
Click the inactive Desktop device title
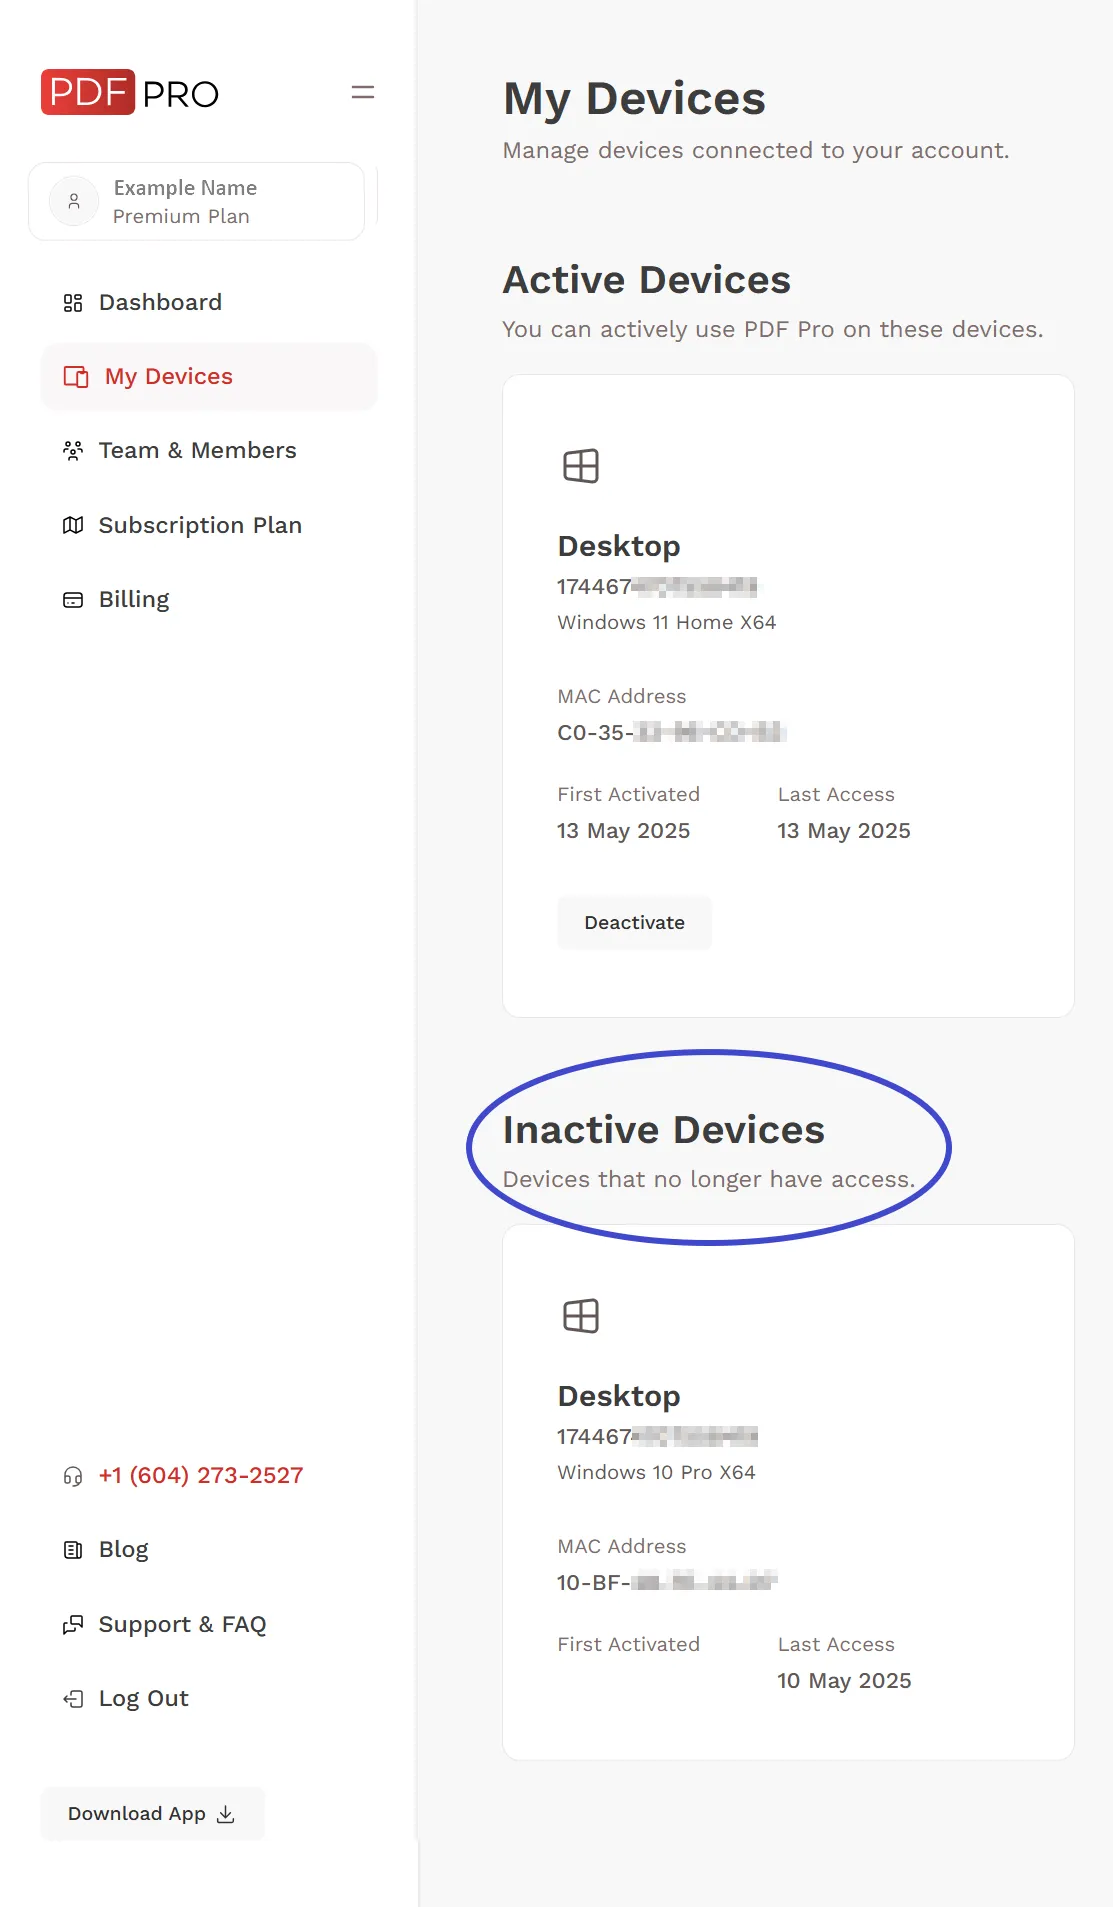pyautogui.click(x=619, y=1396)
